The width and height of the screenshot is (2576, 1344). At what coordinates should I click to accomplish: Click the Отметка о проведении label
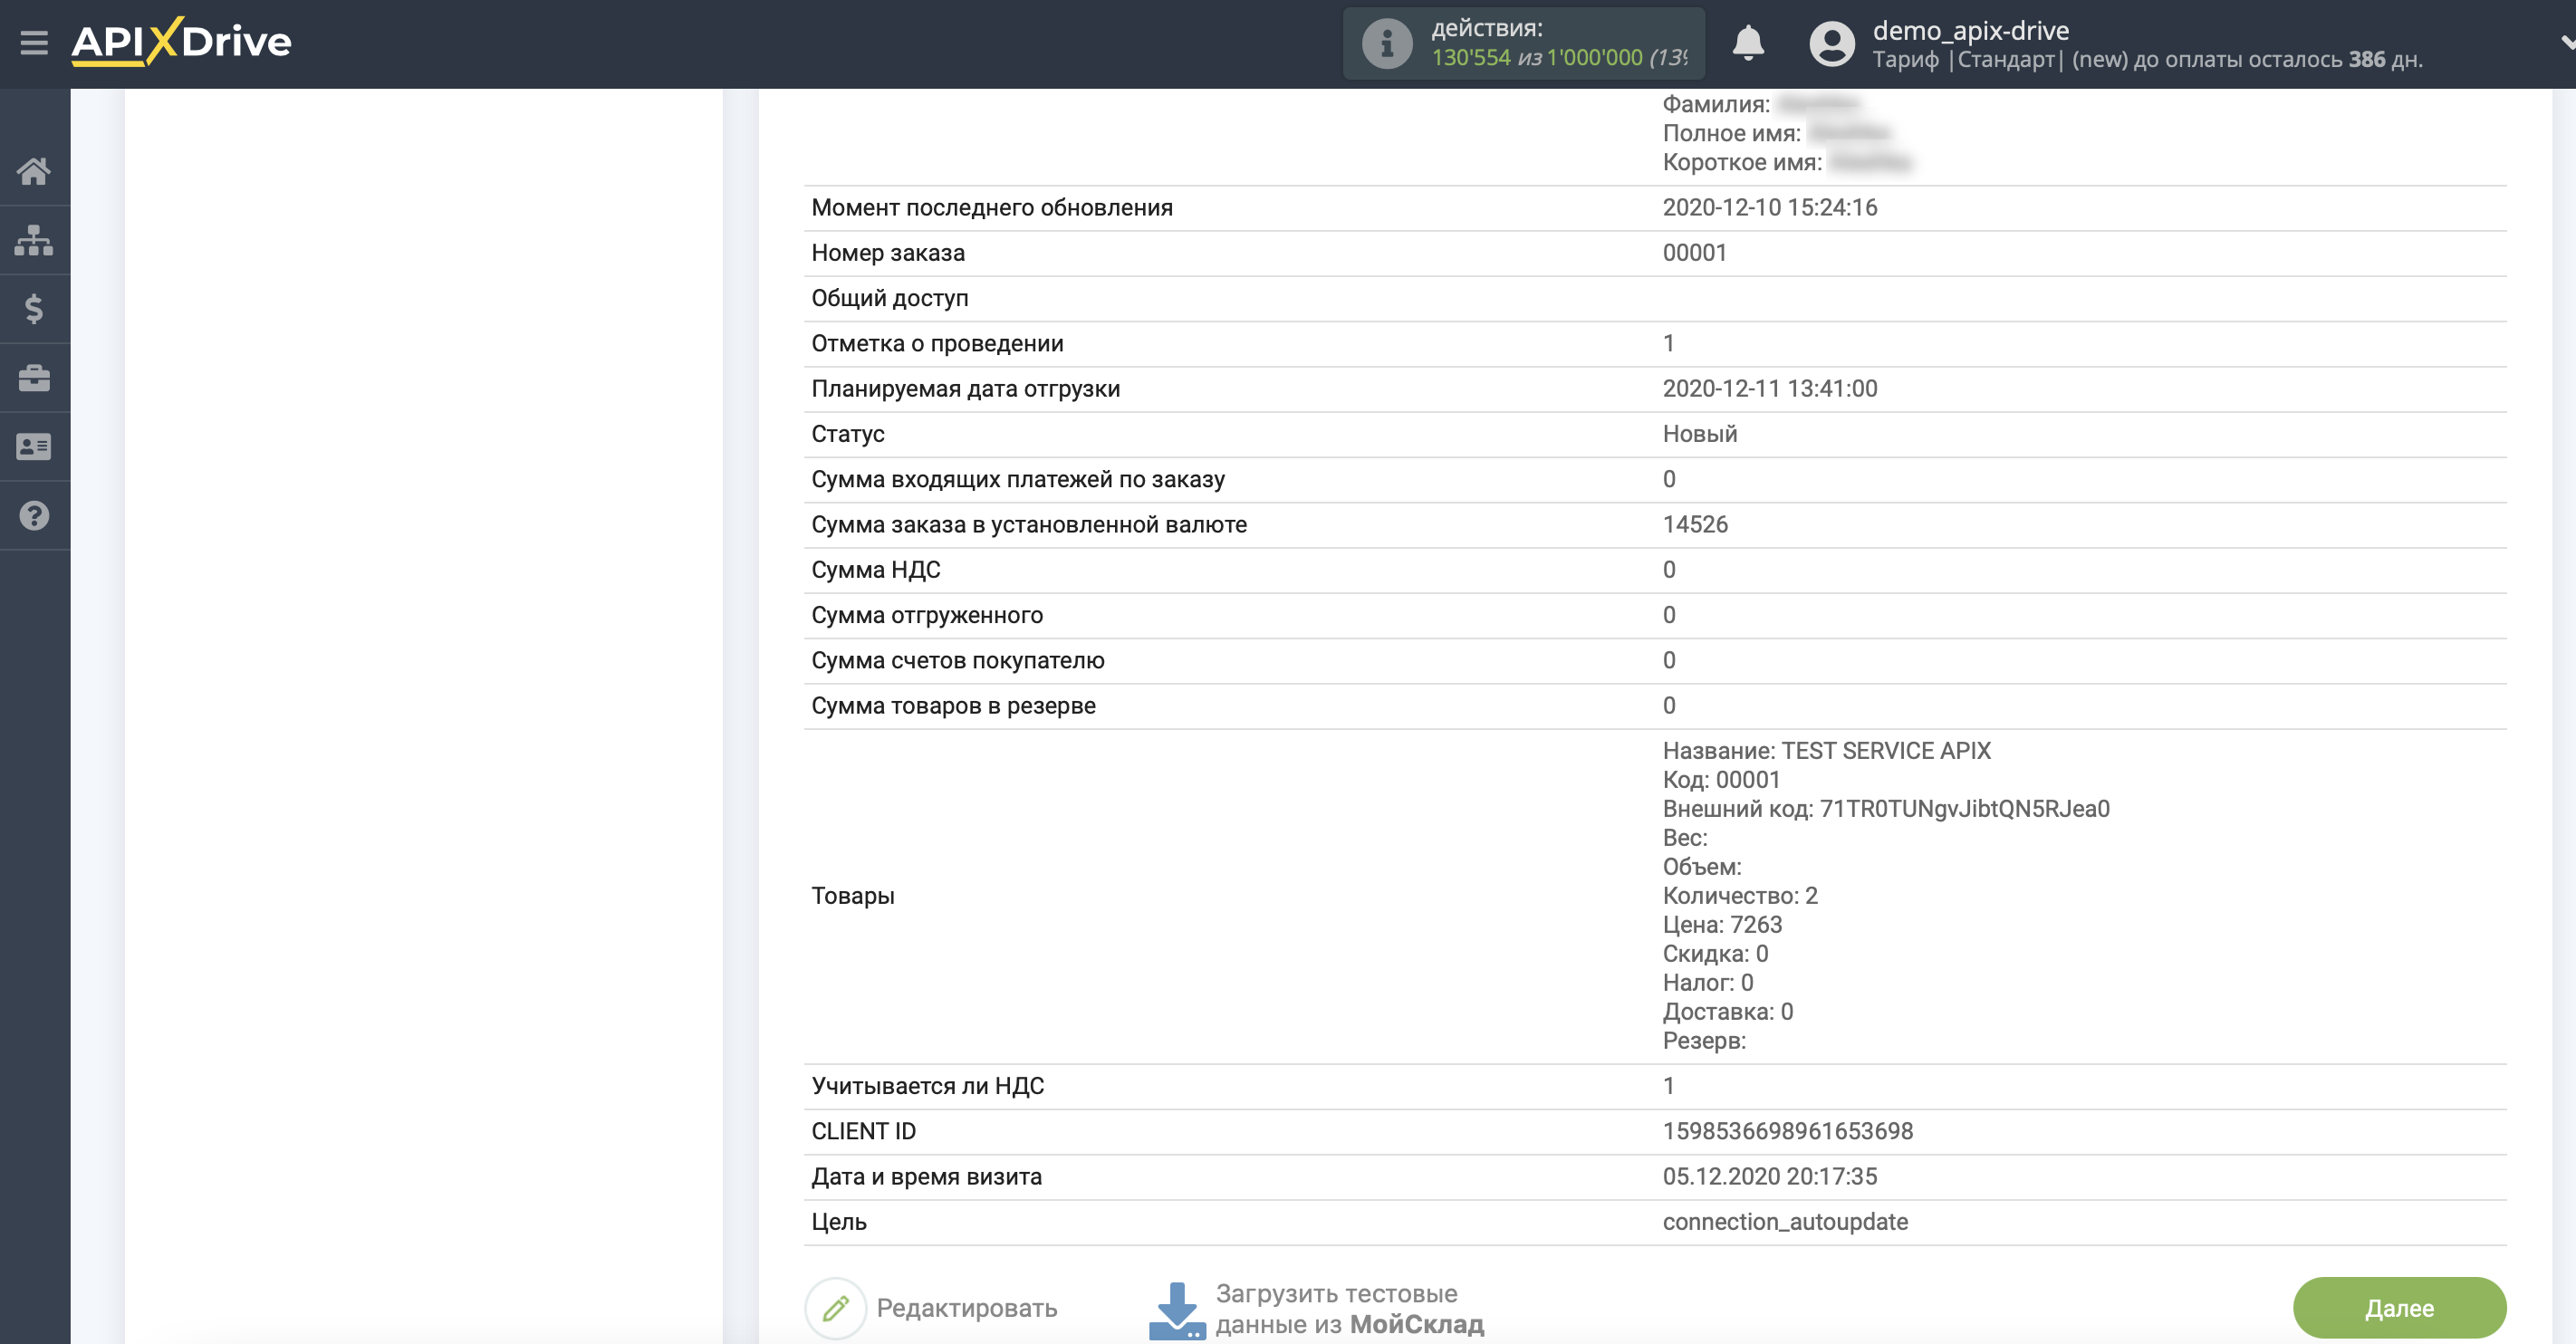point(936,344)
